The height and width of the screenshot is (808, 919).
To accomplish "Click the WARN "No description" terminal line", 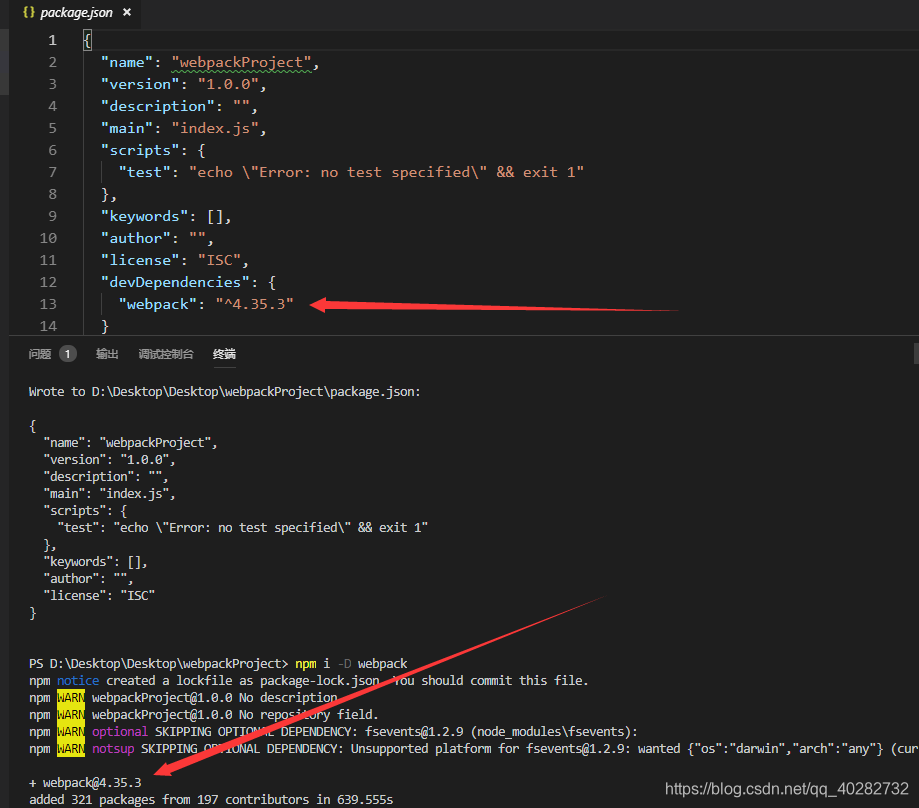I will point(183,697).
